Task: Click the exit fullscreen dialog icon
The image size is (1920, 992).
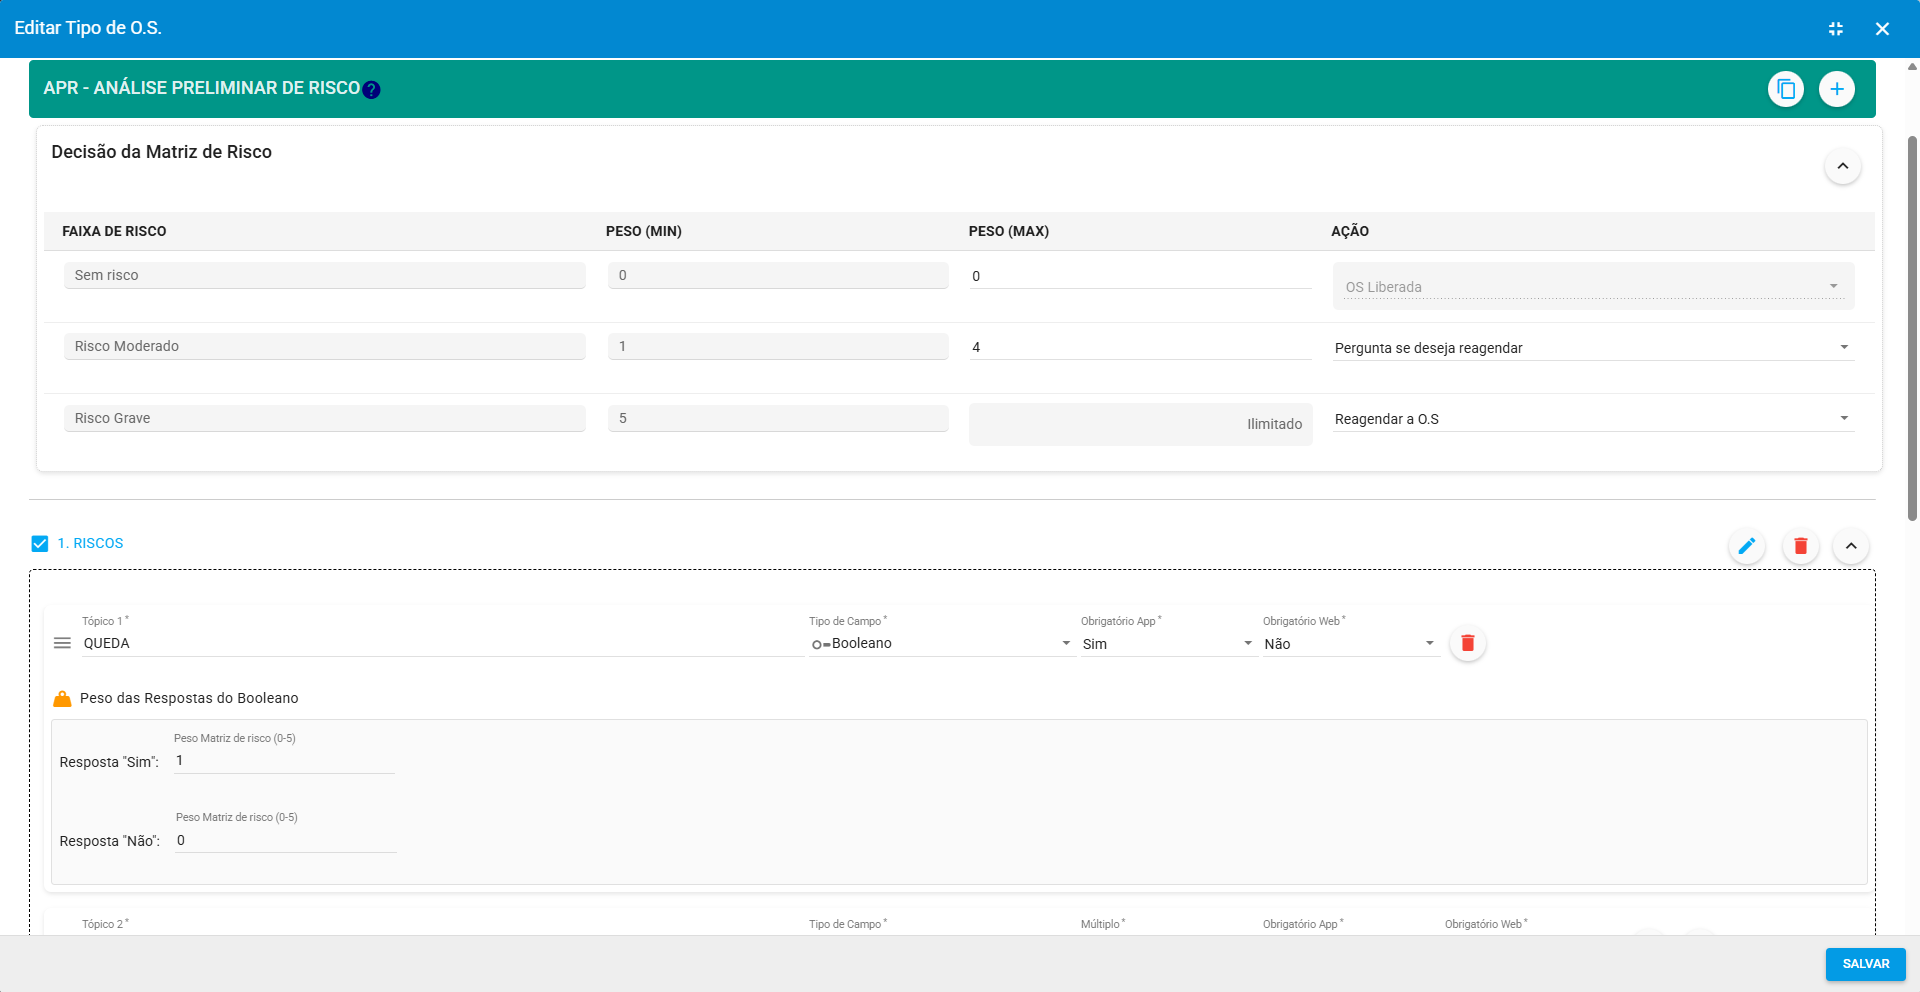Action: point(1835,29)
